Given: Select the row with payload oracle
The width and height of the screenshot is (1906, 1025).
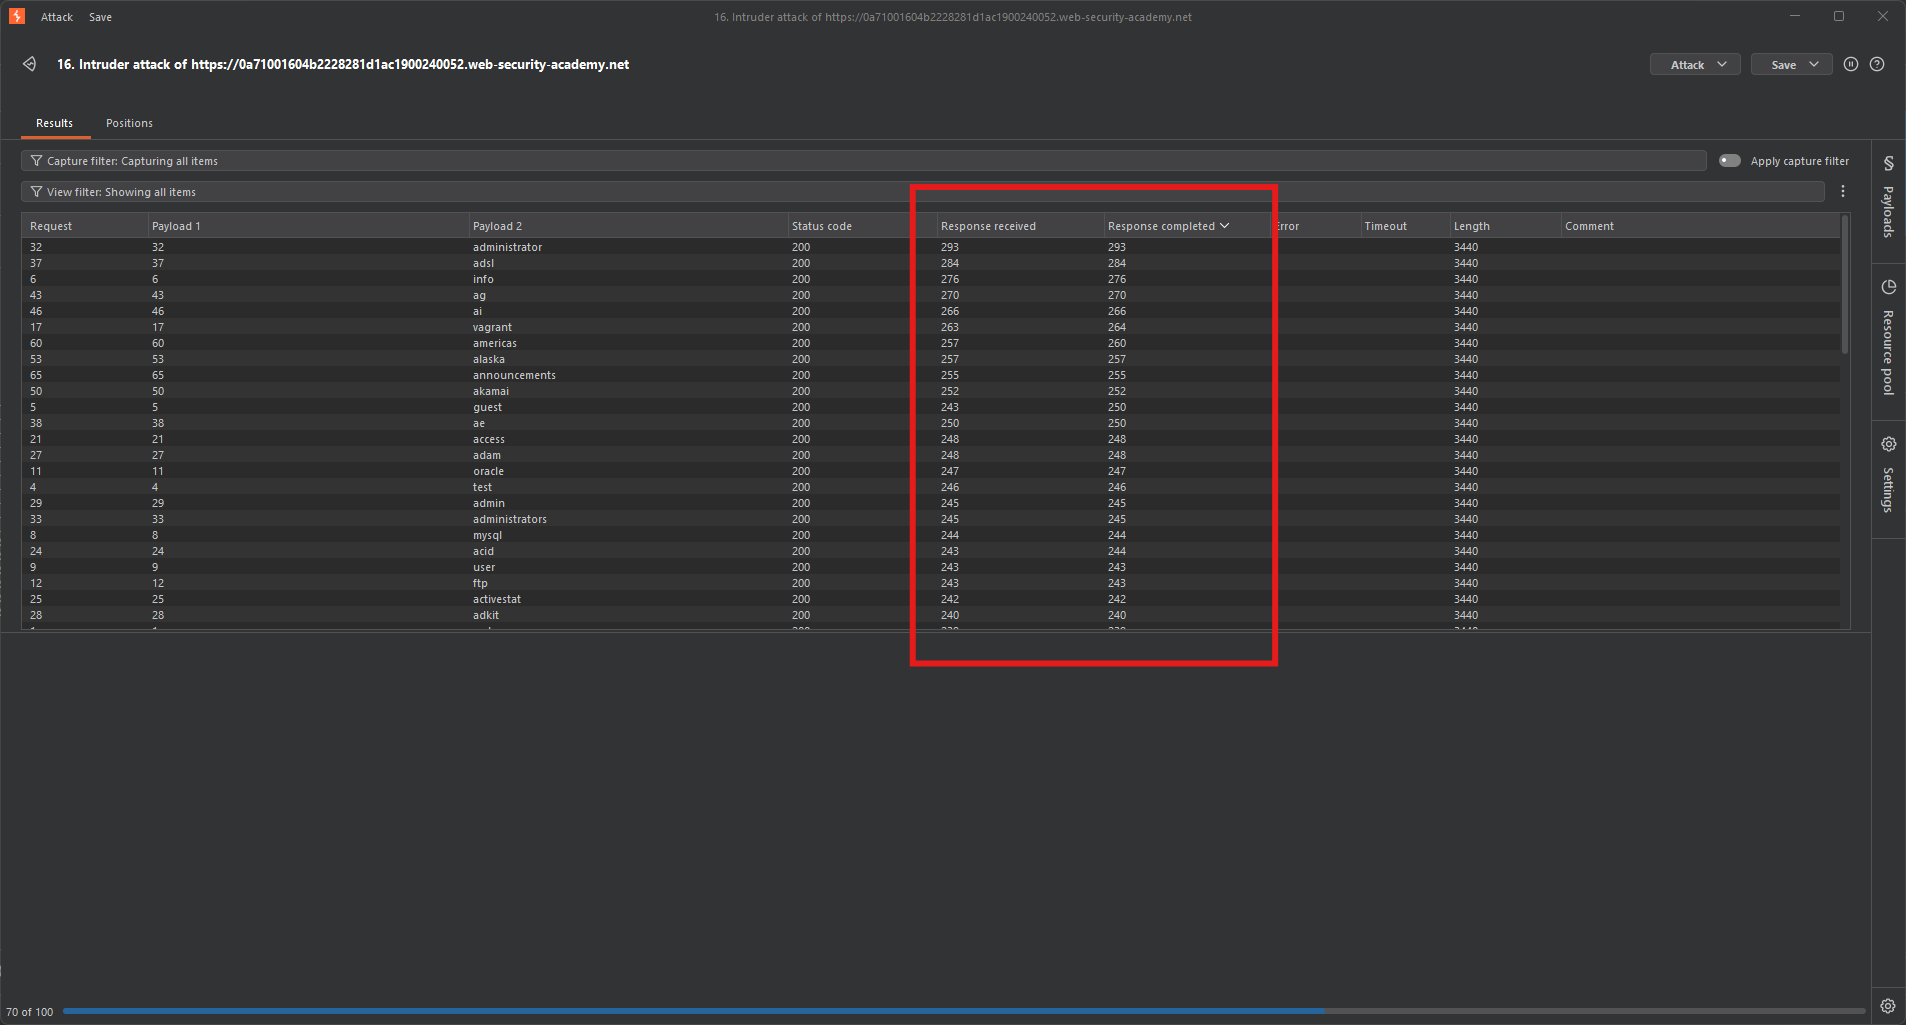Looking at the screenshot, I should pos(931,471).
